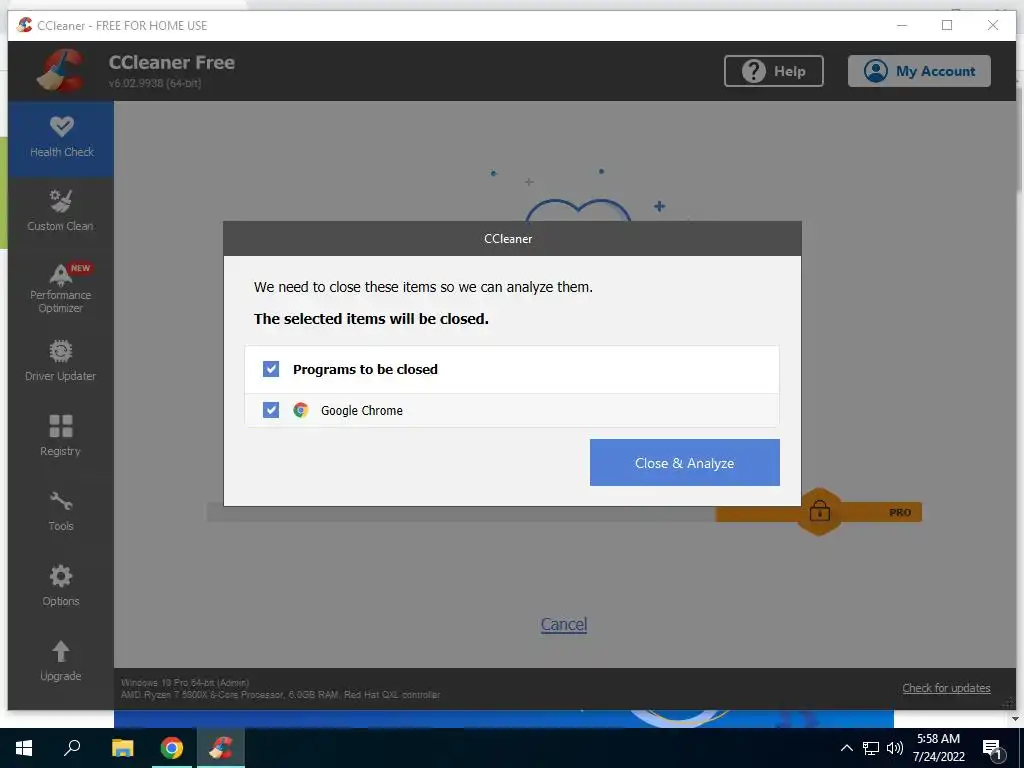Click the Check for updates link

(946, 688)
